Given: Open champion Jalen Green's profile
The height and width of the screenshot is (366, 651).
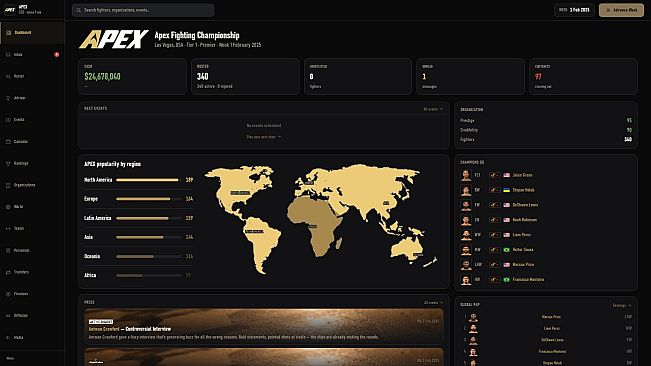Looking at the screenshot, I should [x=522, y=175].
